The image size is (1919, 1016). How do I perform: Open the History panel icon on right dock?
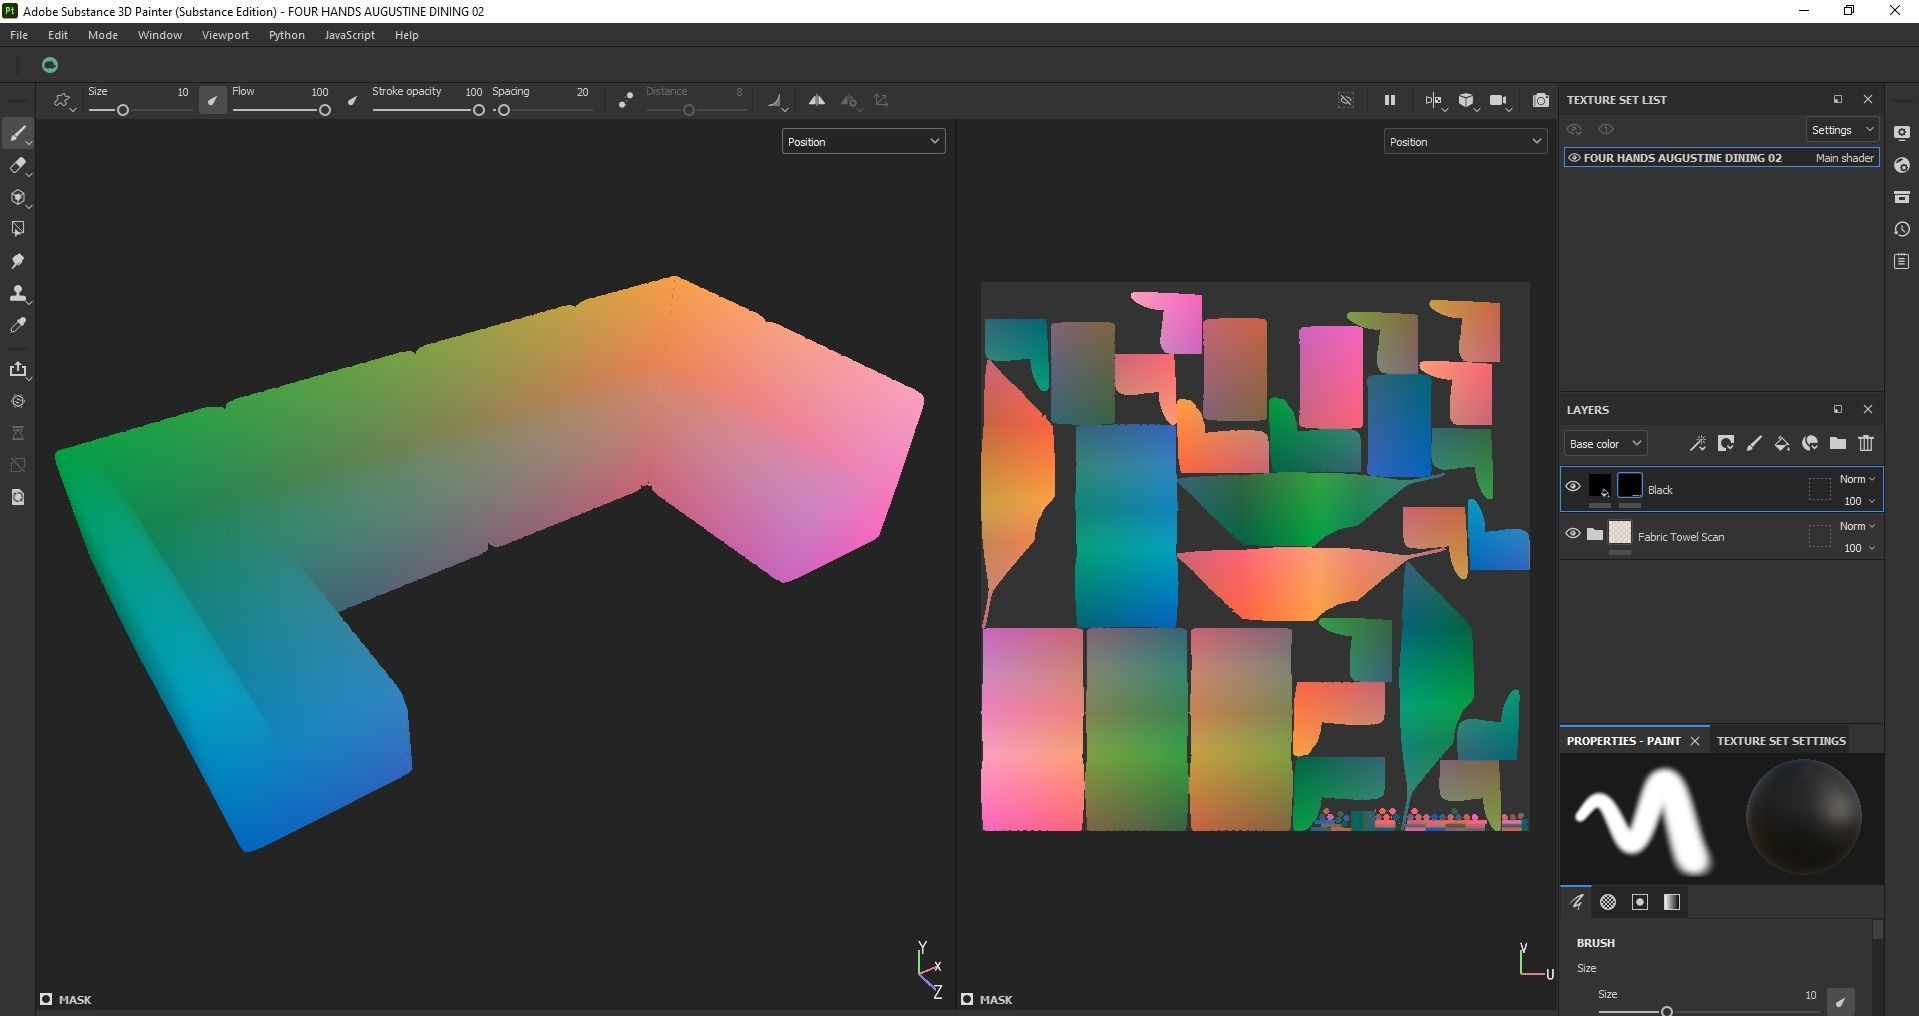point(1902,229)
